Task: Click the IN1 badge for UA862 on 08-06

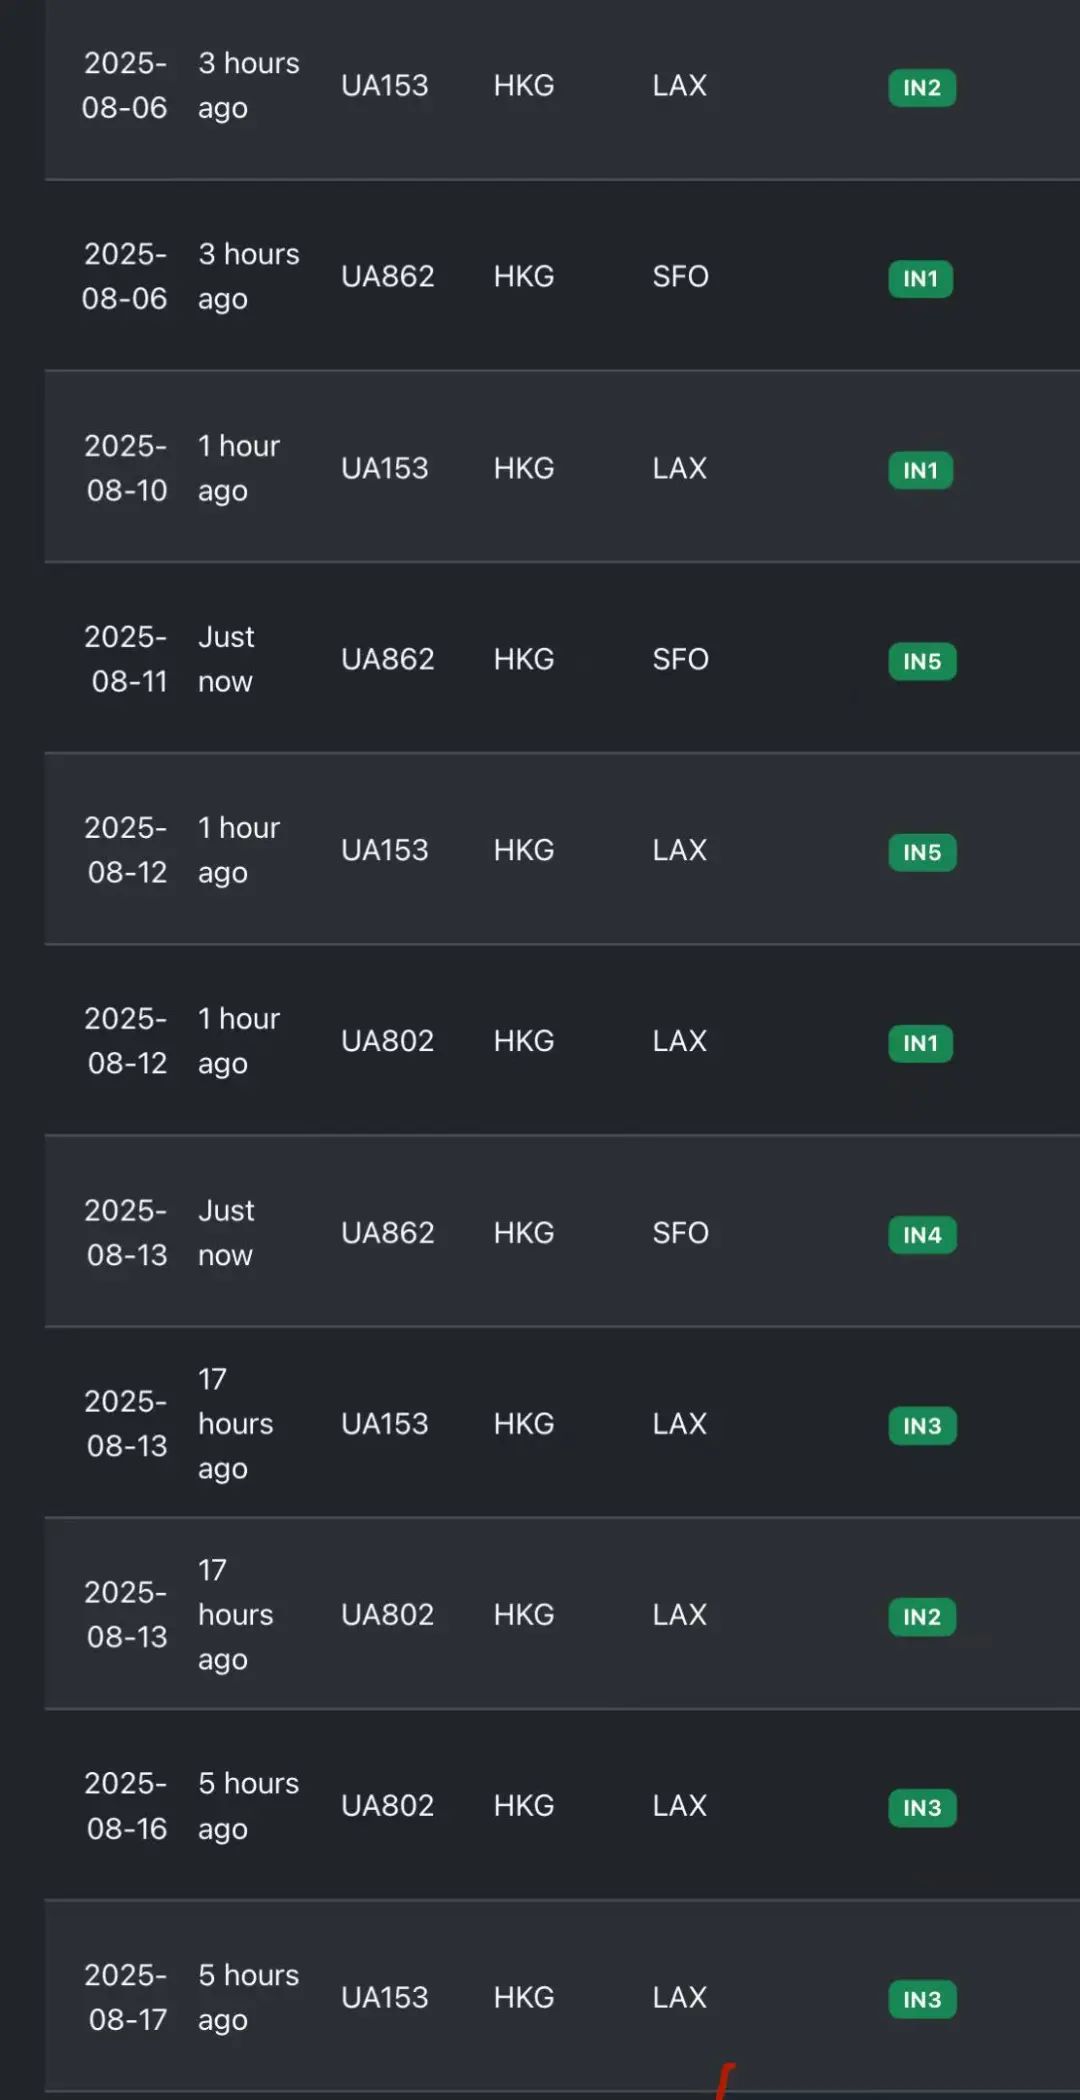Action: click(920, 279)
